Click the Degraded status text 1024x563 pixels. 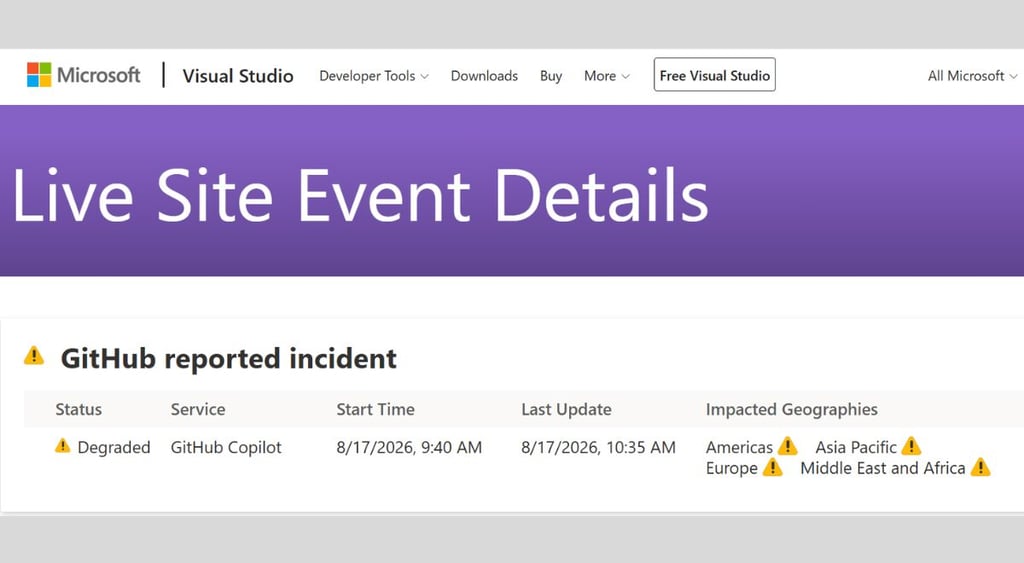(x=114, y=447)
